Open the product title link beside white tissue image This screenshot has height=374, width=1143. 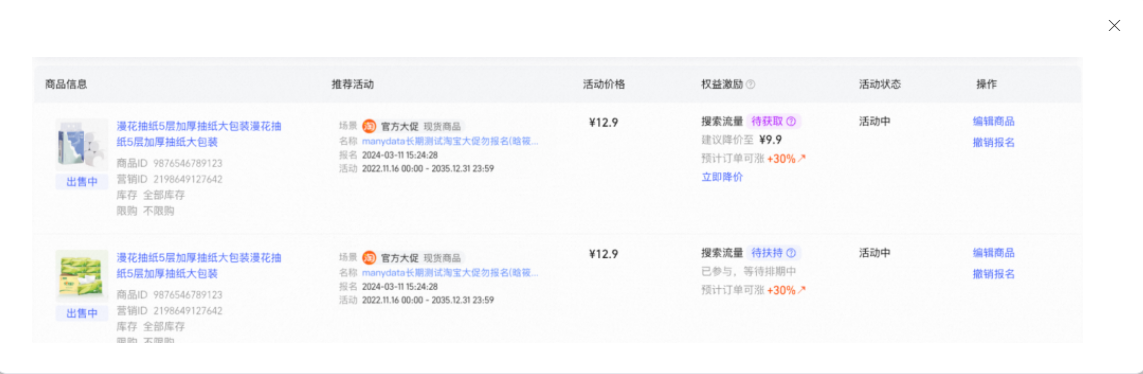[199, 134]
